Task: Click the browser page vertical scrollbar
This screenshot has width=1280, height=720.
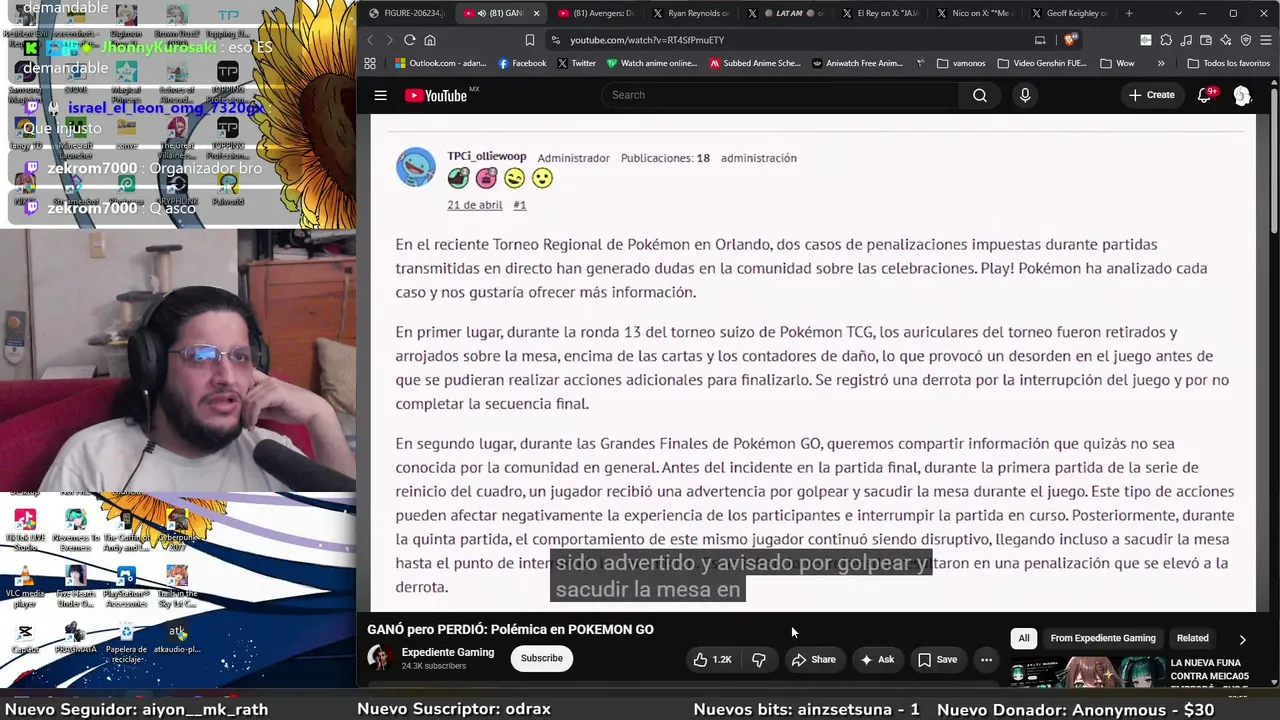Action: pyautogui.click(x=1274, y=160)
